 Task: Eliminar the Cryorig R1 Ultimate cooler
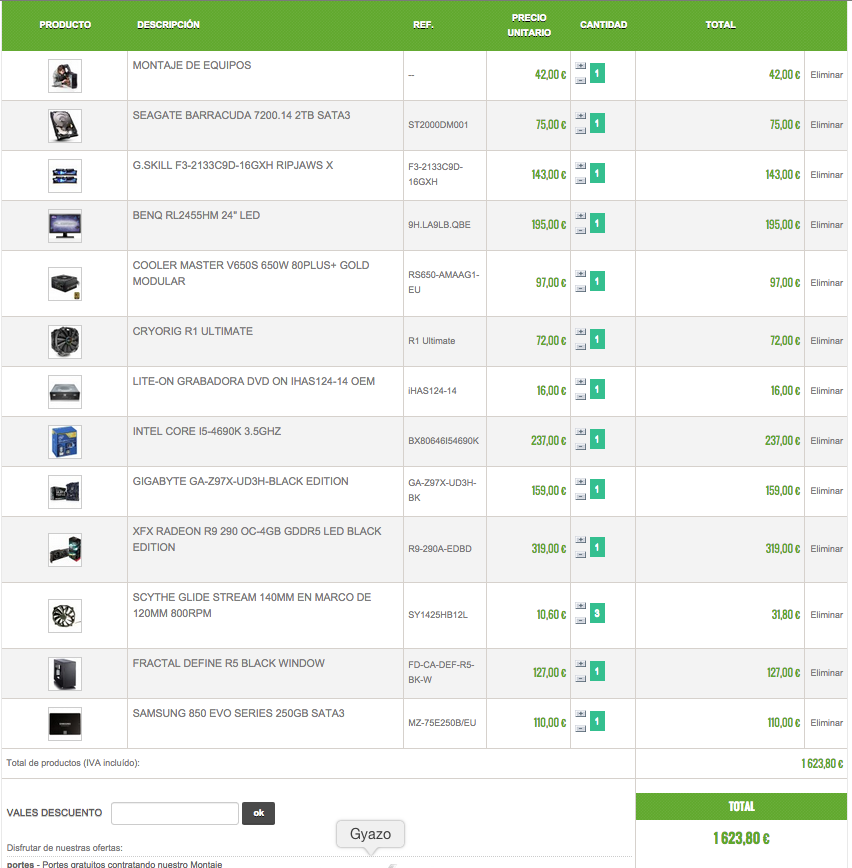[827, 340]
